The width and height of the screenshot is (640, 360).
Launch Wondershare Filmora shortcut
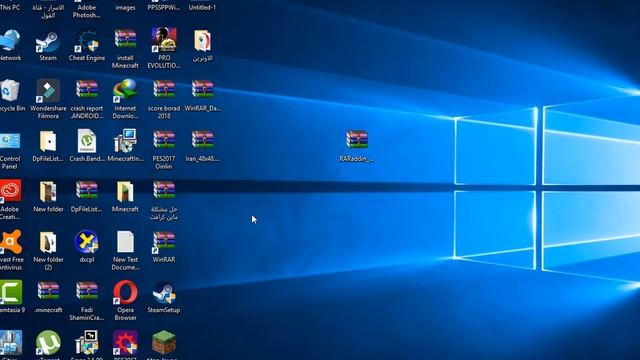click(x=48, y=91)
